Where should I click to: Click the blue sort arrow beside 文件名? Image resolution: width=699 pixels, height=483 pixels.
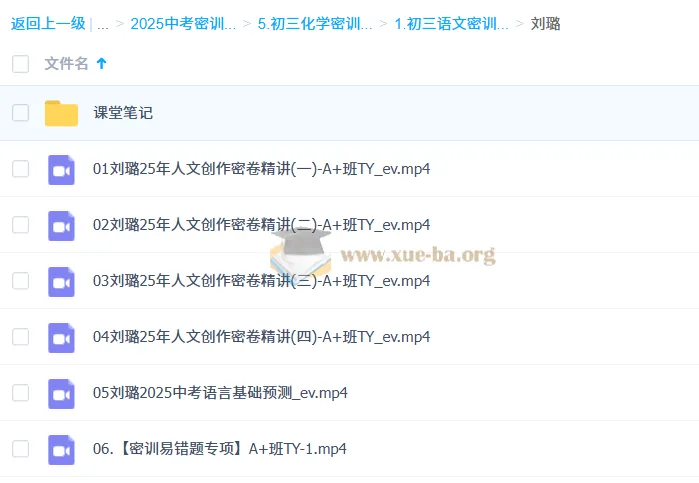pyautogui.click(x=101, y=64)
